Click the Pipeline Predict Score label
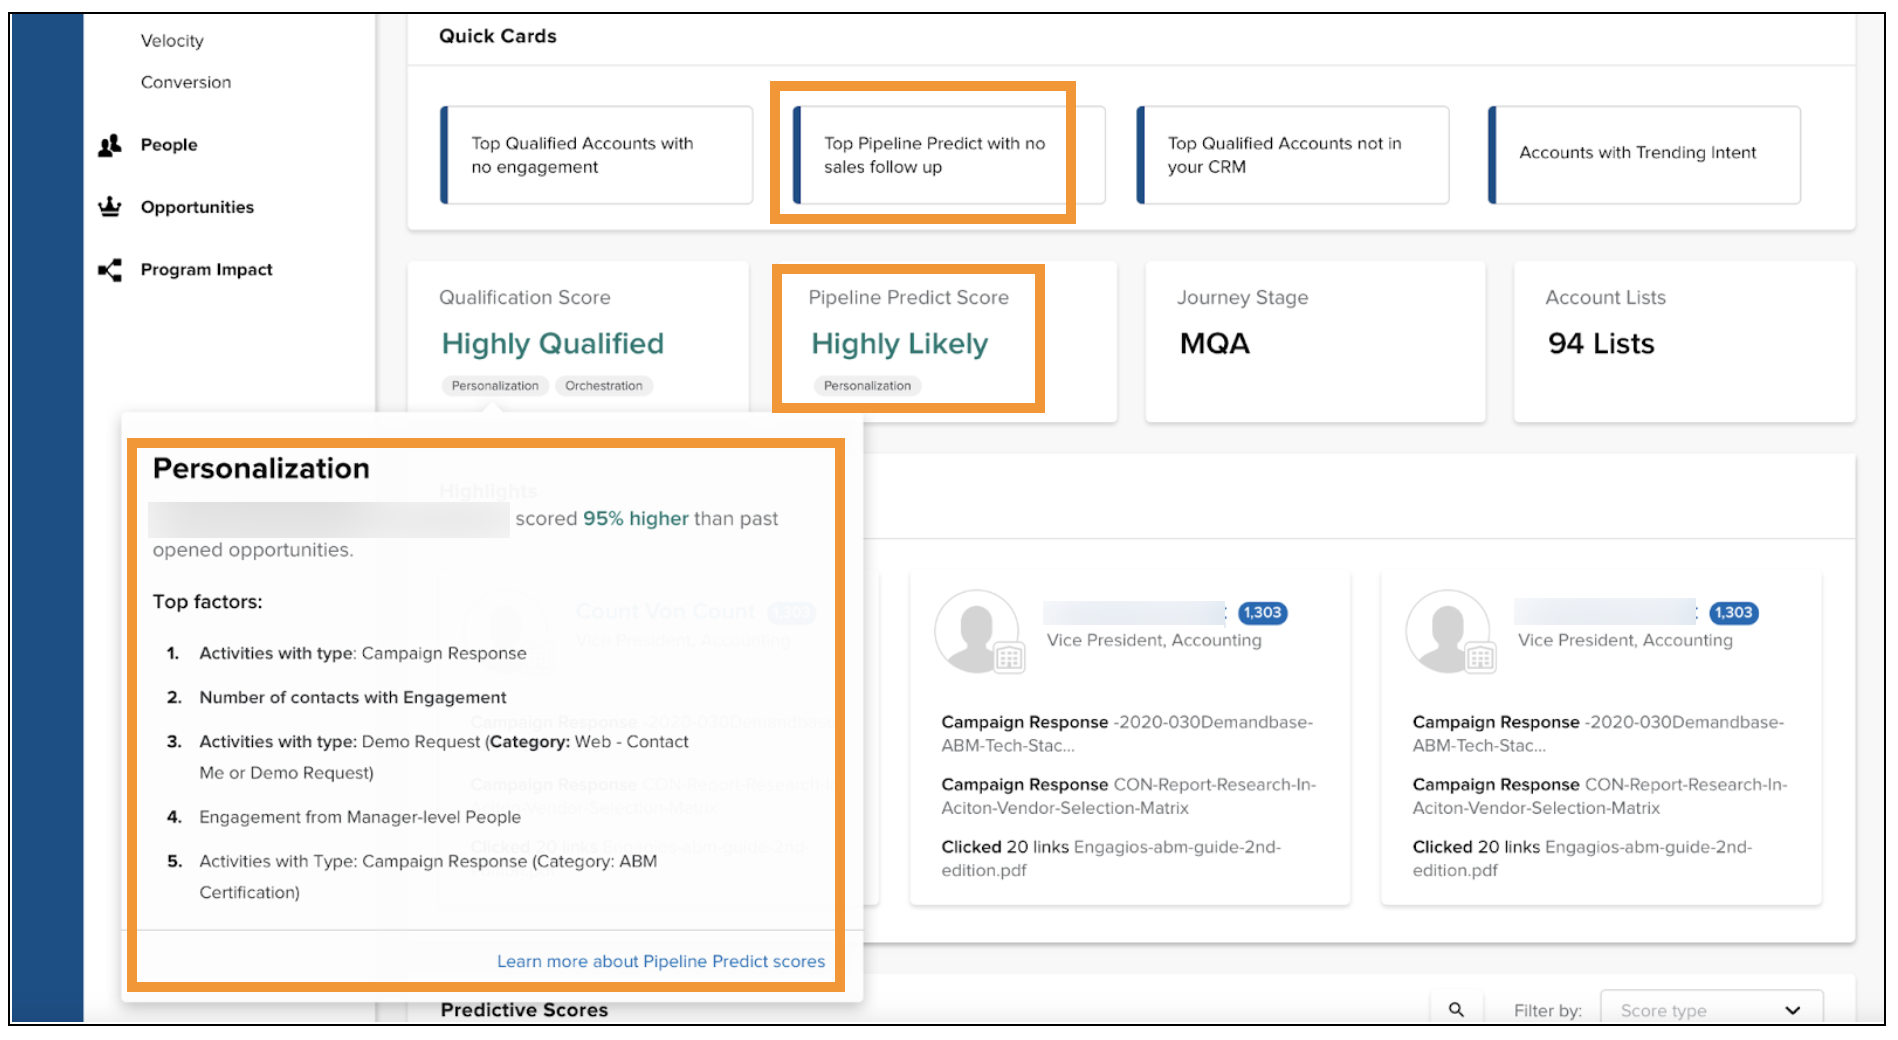This screenshot has width=1898, height=1040. tap(909, 297)
